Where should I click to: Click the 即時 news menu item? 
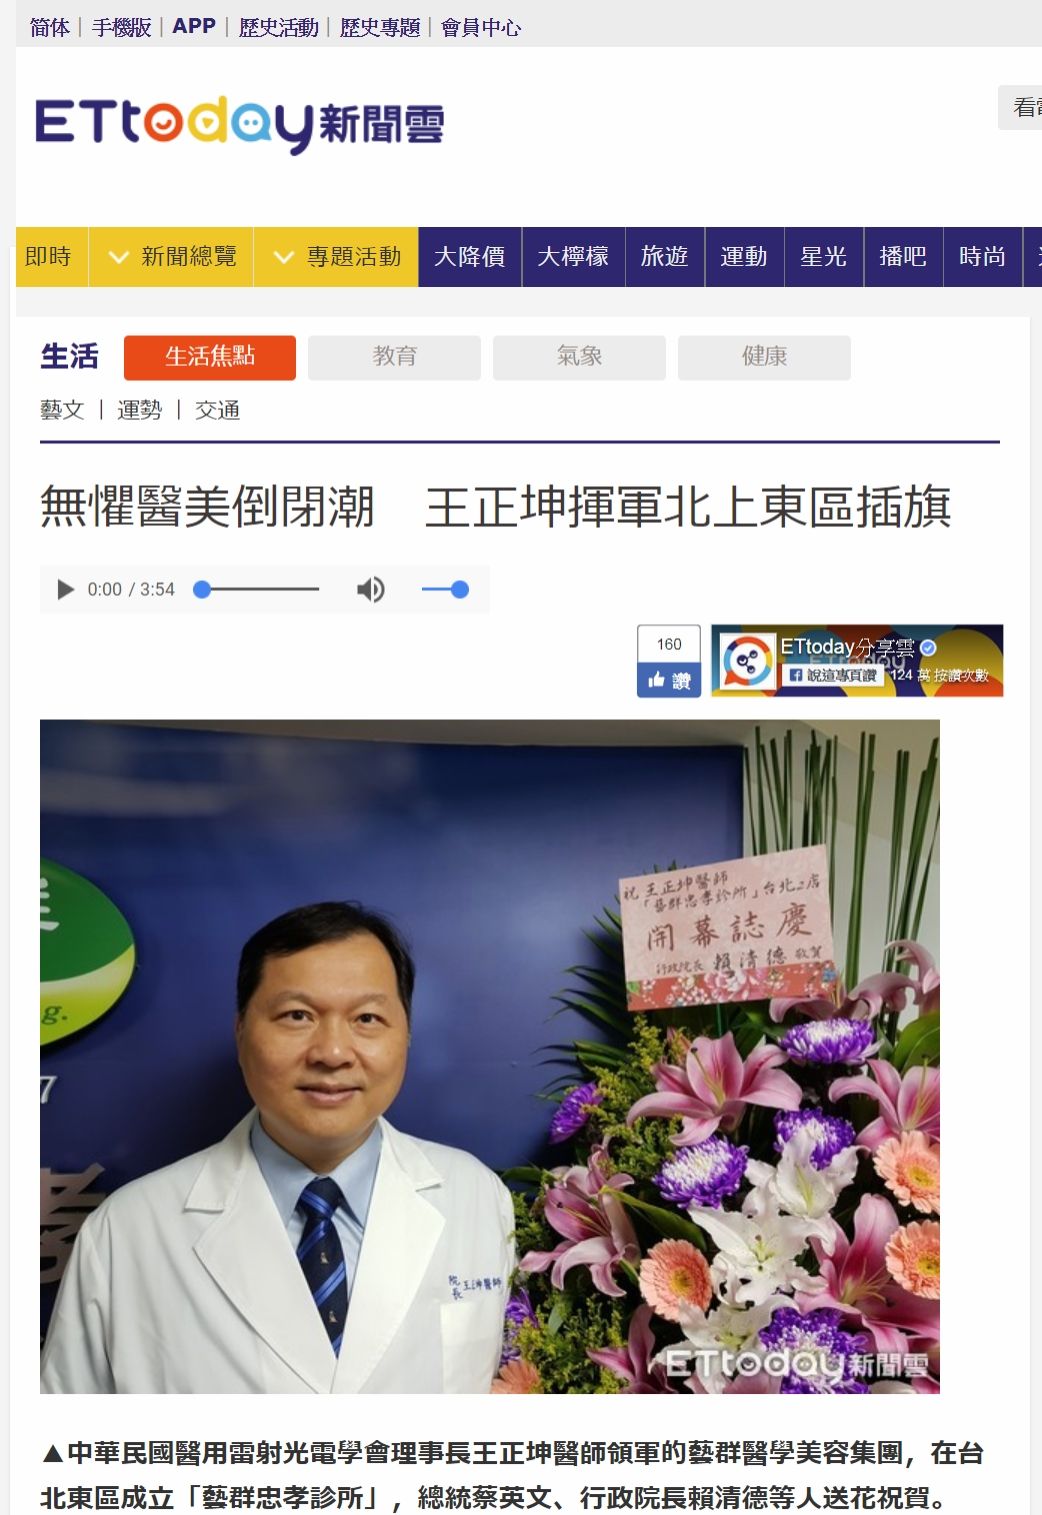pyautogui.click(x=49, y=257)
